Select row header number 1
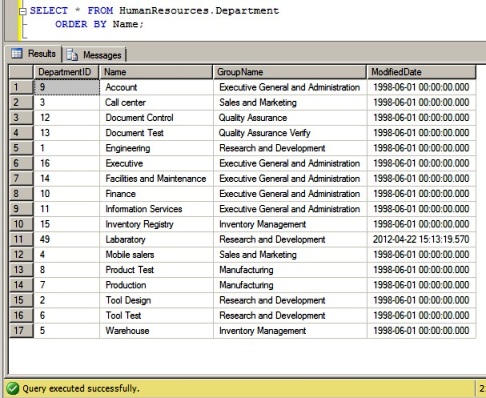This screenshot has height=398, width=486. pos(21,87)
